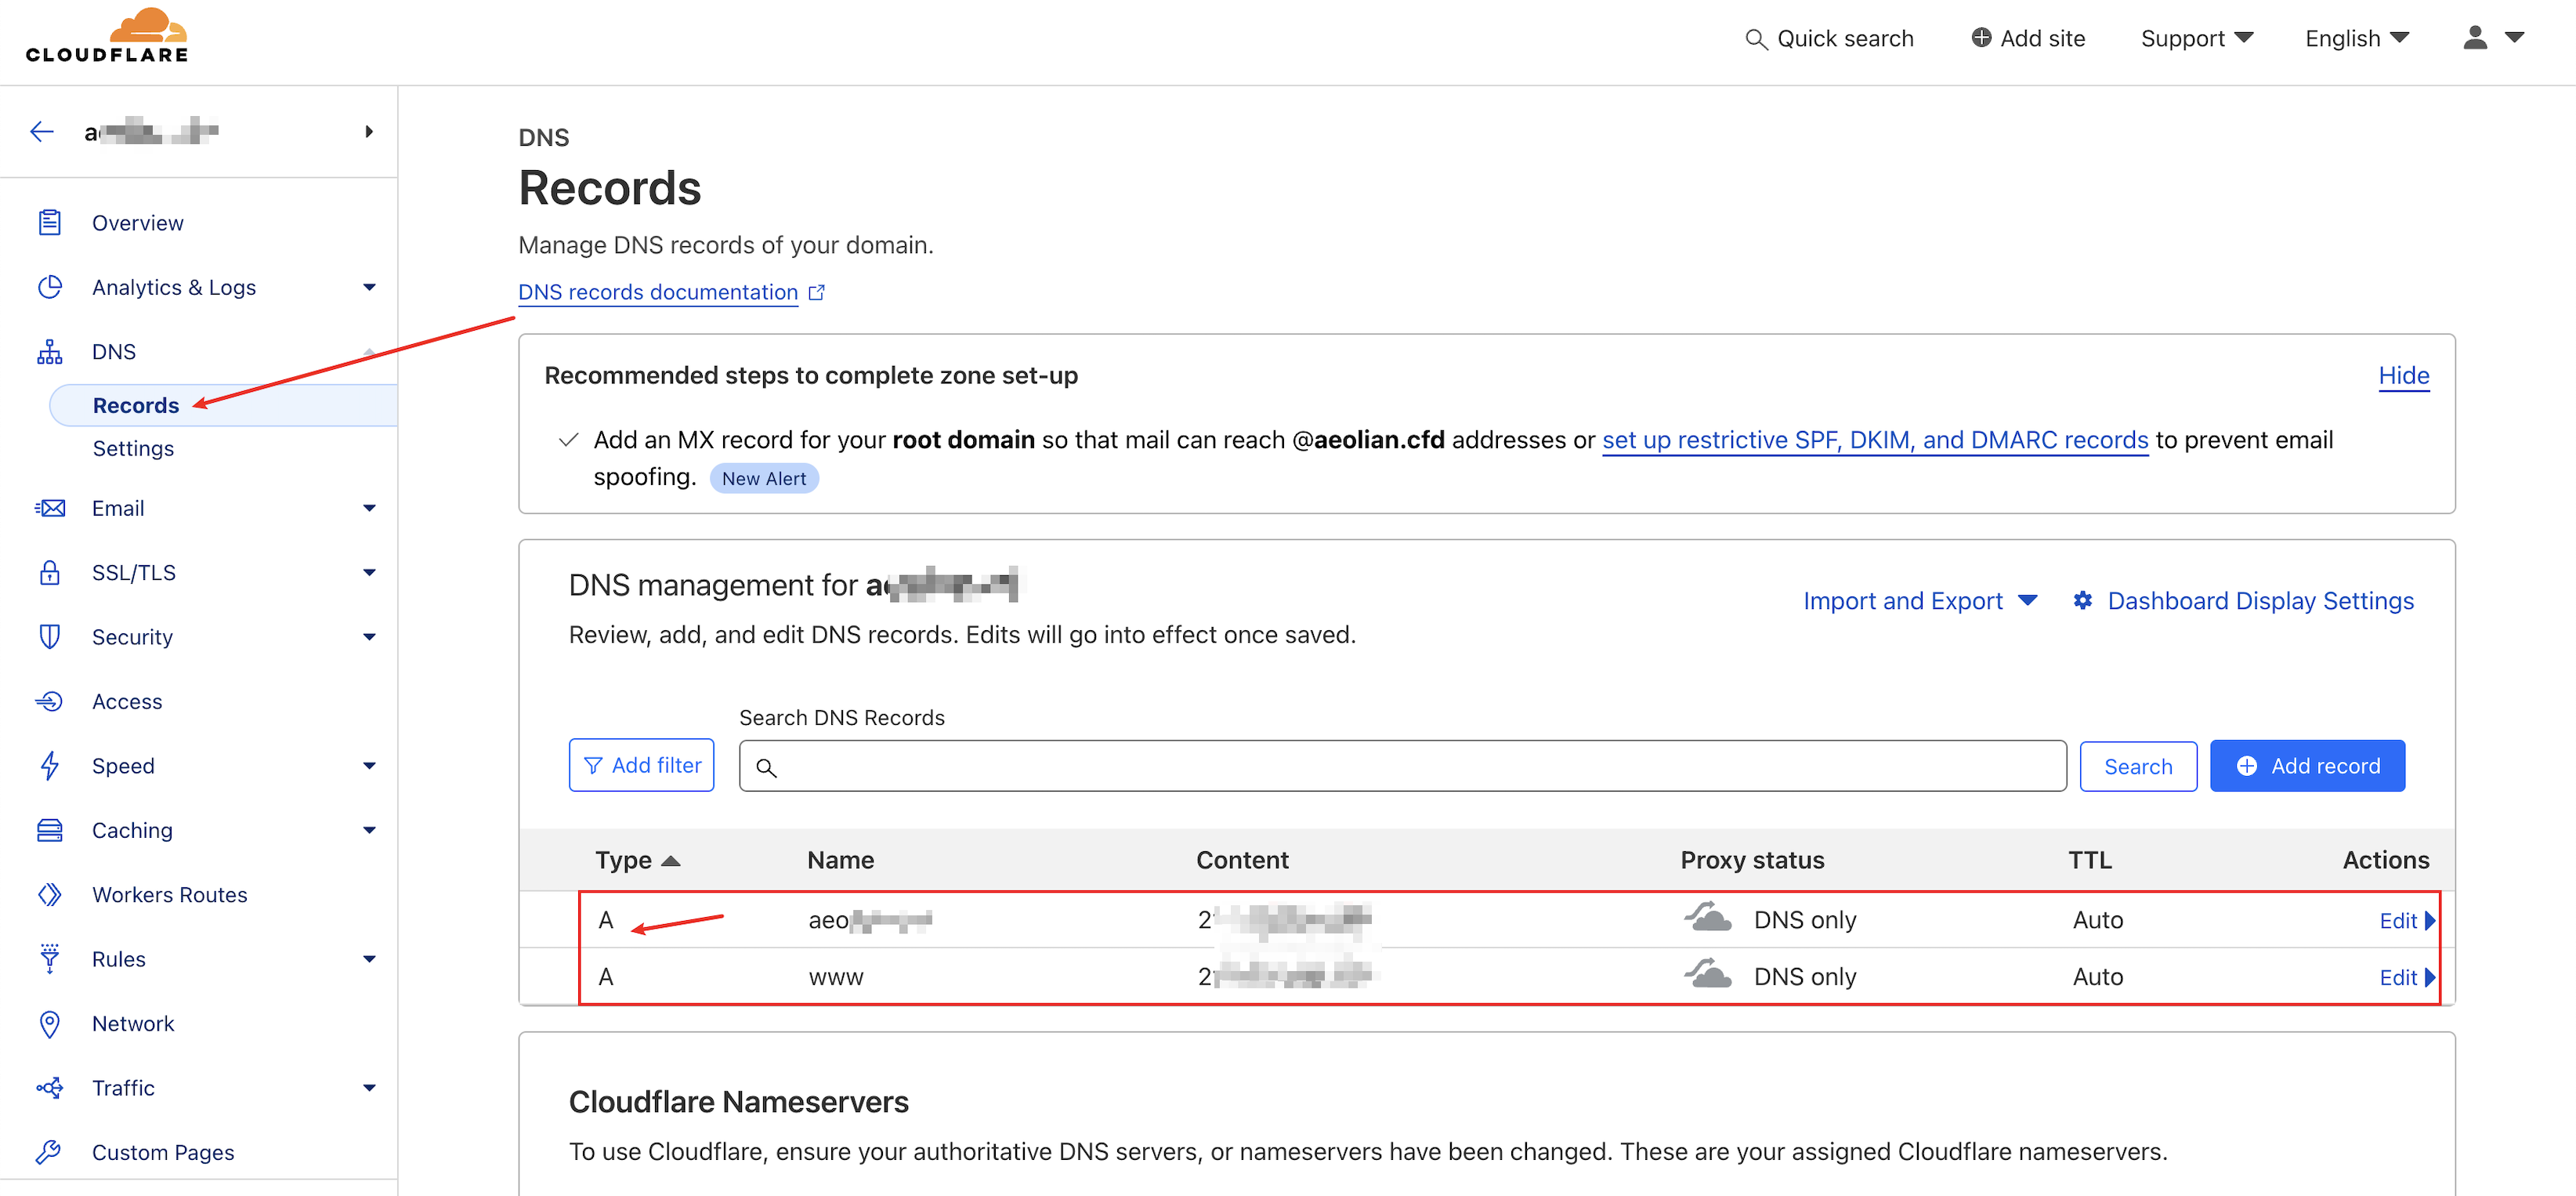Click the Overview clipboard icon
The image size is (2576, 1196).
click(x=50, y=222)
